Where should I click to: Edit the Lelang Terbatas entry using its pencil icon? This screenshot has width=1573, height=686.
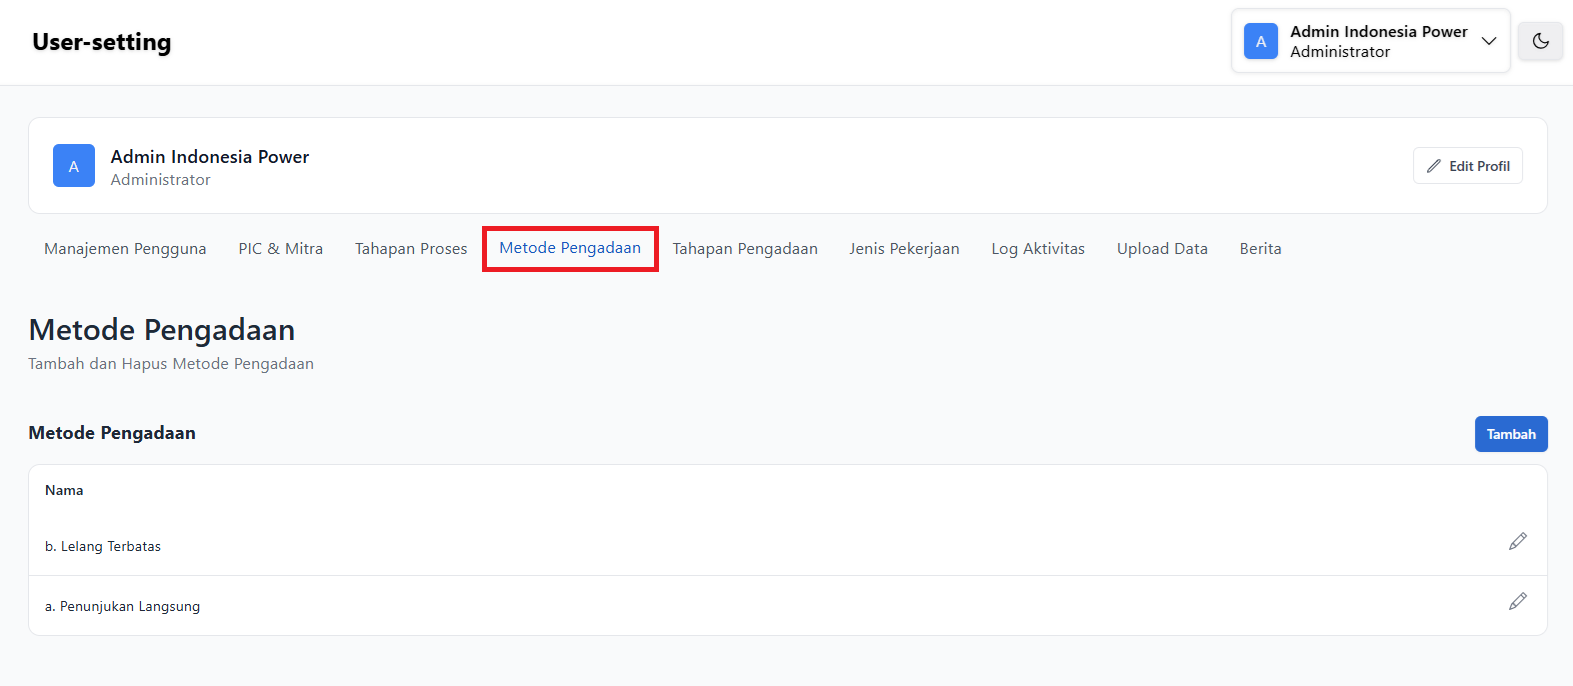[x=1517, y=541]
